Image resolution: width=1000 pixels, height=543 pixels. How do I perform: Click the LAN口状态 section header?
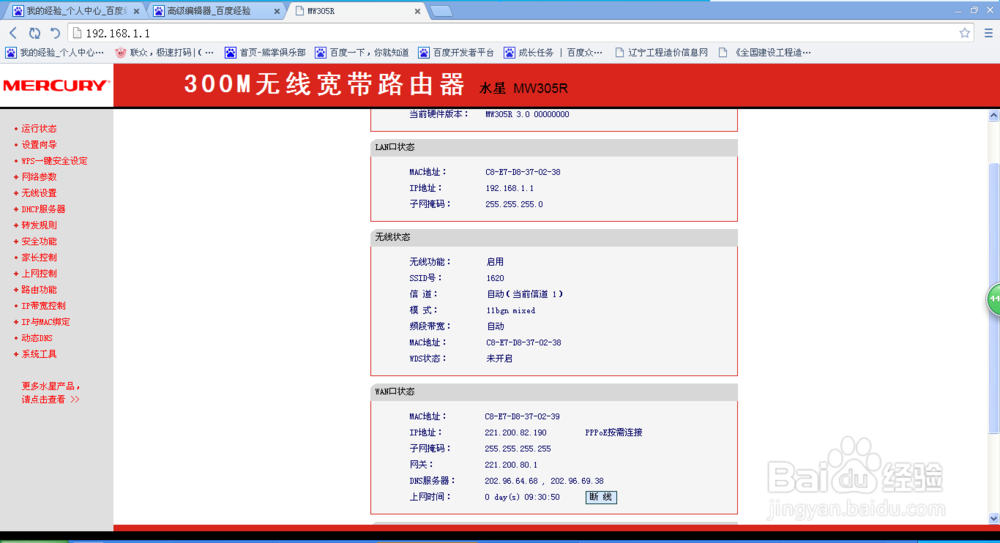(x=554, y=147)
